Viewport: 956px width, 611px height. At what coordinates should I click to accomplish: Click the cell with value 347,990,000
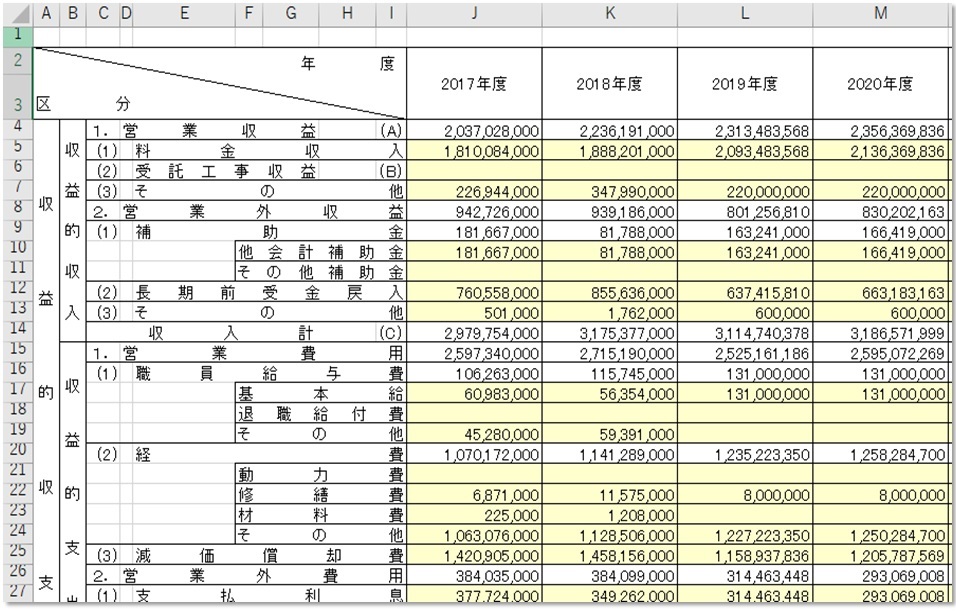pos(610,191)
